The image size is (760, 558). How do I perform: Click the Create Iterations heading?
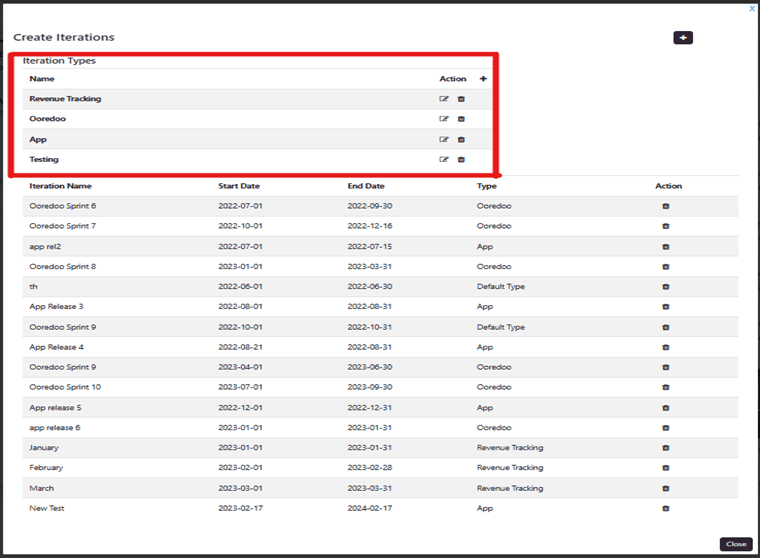[x=63, y=37]
